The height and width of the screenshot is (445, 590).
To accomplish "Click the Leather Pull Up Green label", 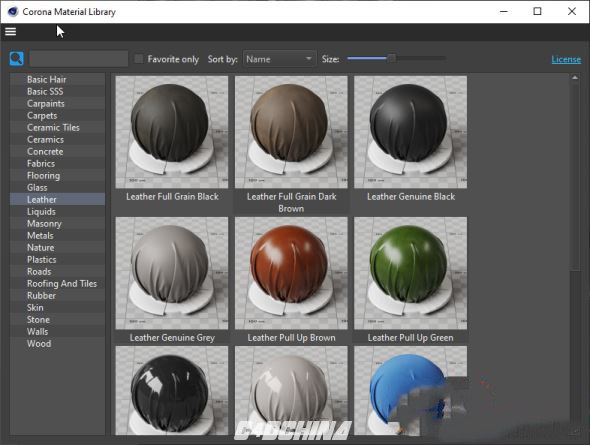I will 411,338.
